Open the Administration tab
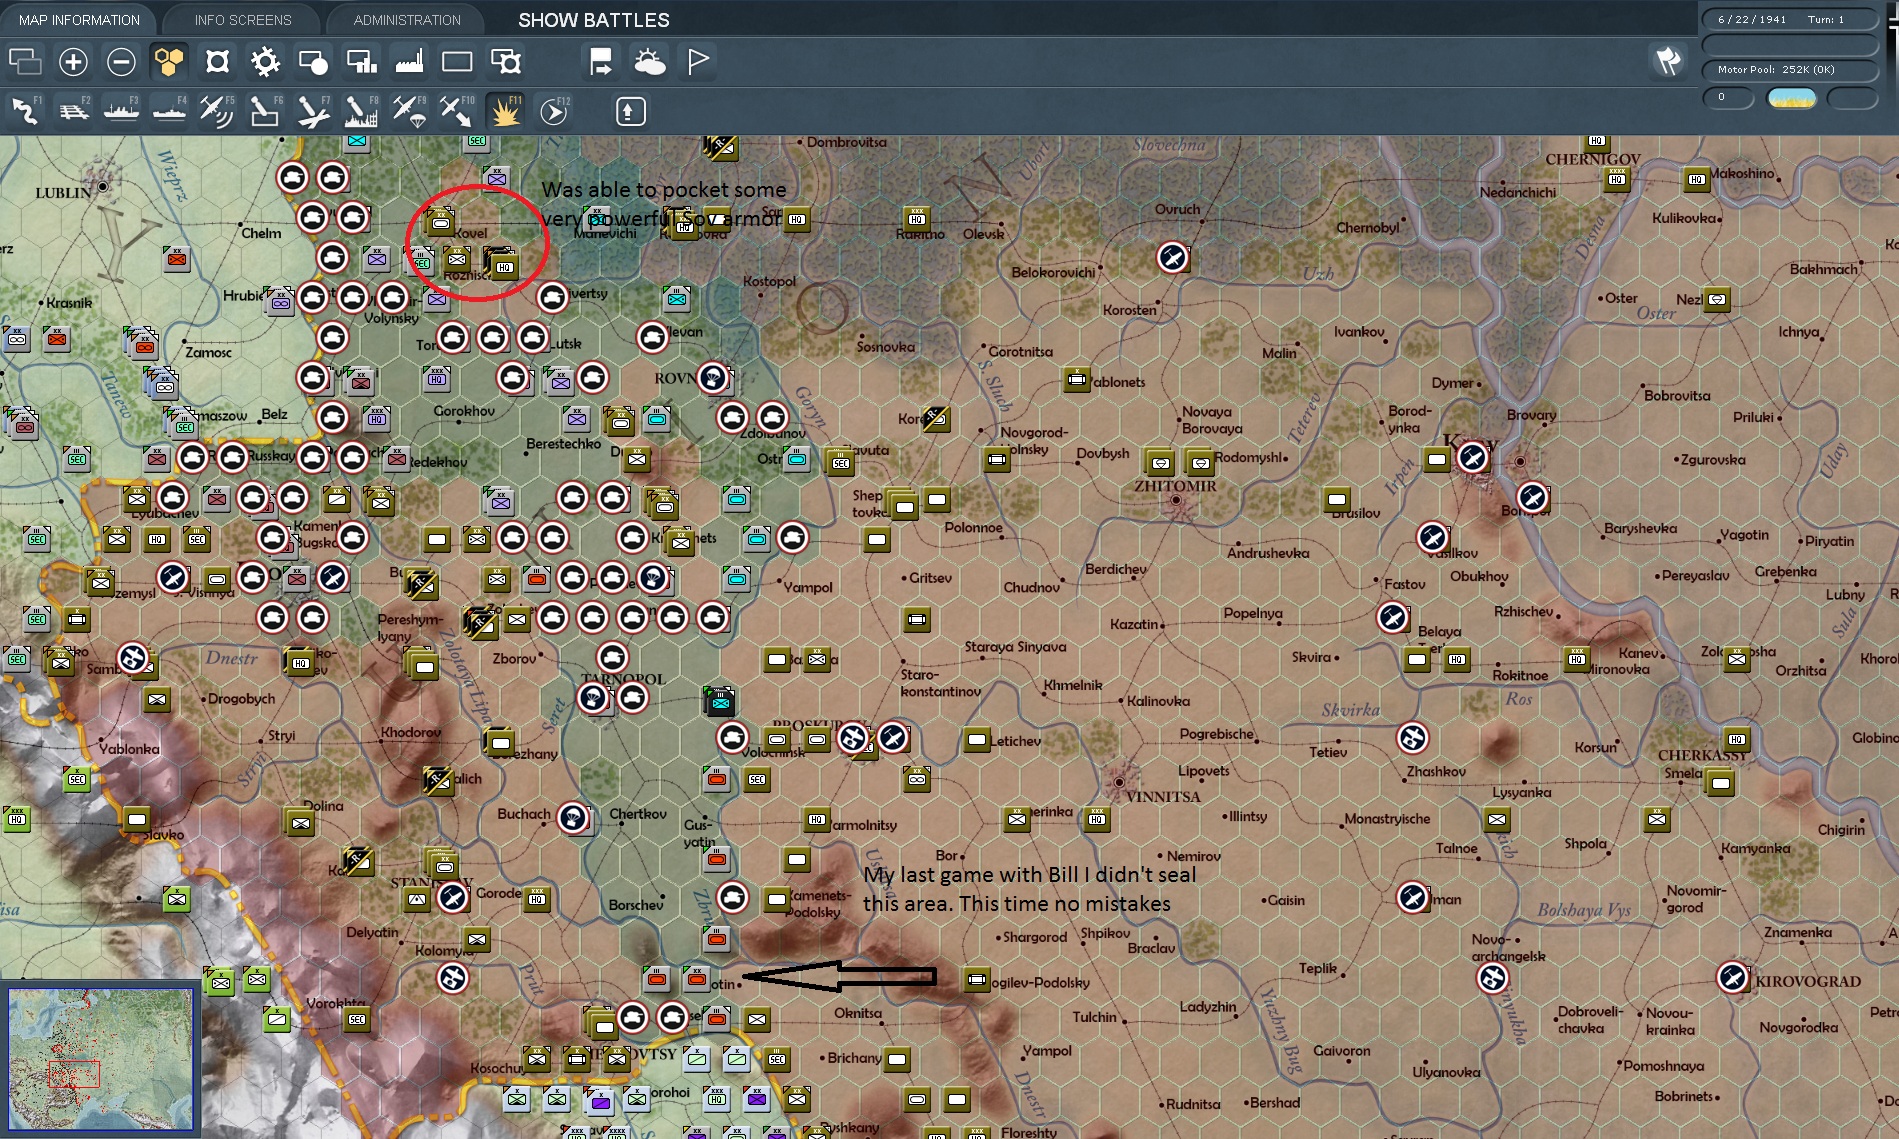Viewport: 1899px width, 1139px height. pyautogui.click(x=407, y=20)
